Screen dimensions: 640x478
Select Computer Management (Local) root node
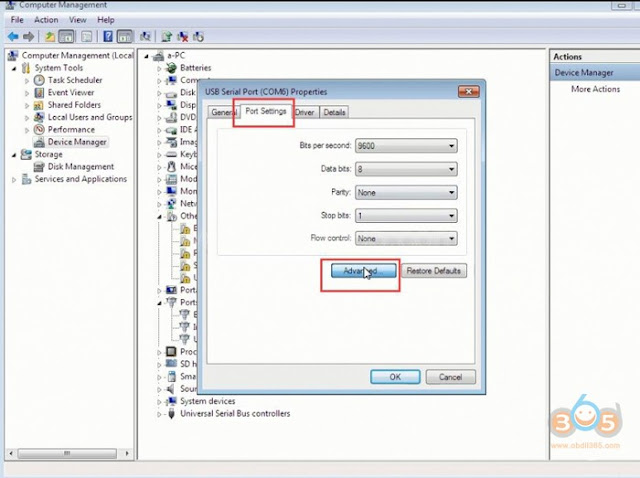click(x=78, y=56)
